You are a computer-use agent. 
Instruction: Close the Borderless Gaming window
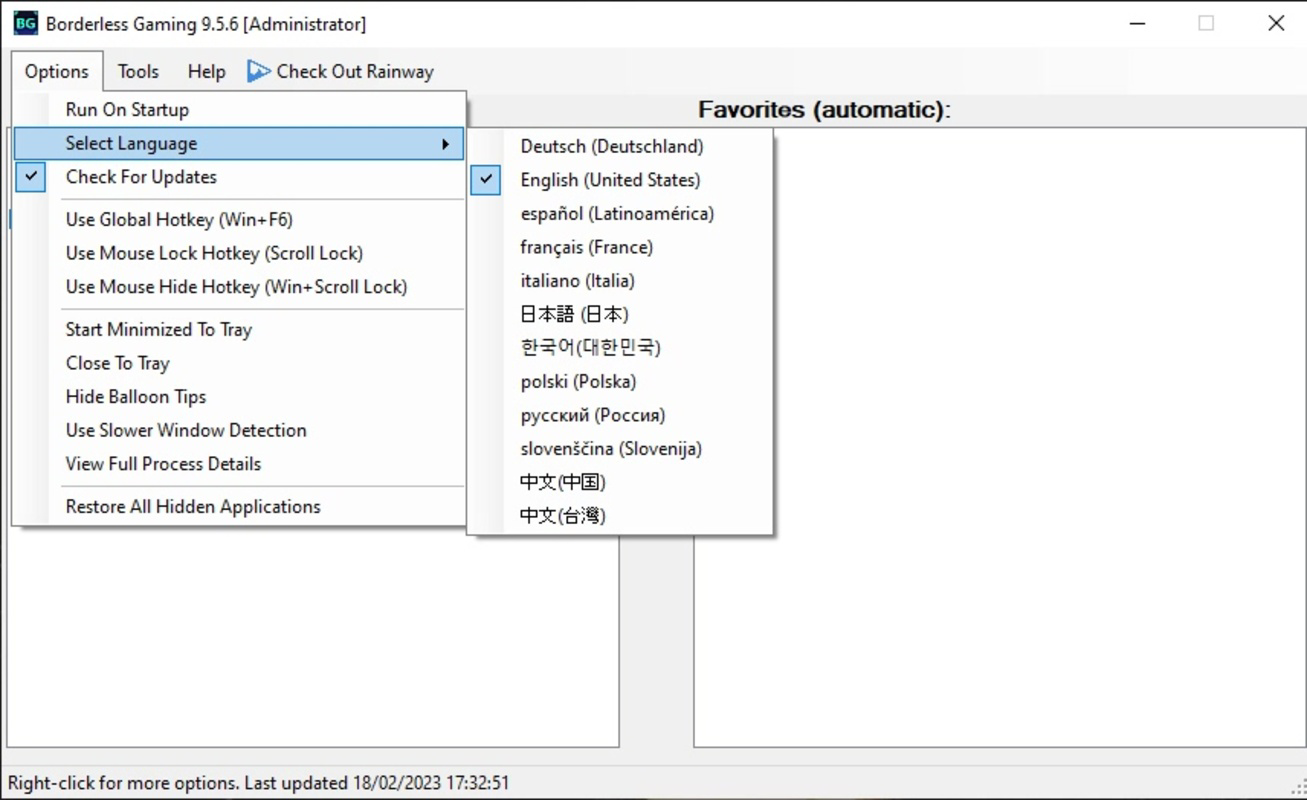point(1276,23)
